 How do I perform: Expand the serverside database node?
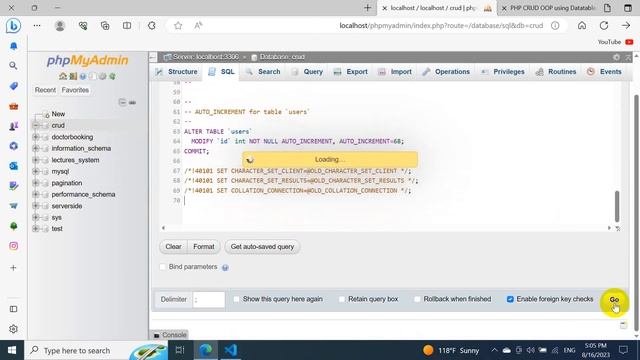tap(36, 206)
